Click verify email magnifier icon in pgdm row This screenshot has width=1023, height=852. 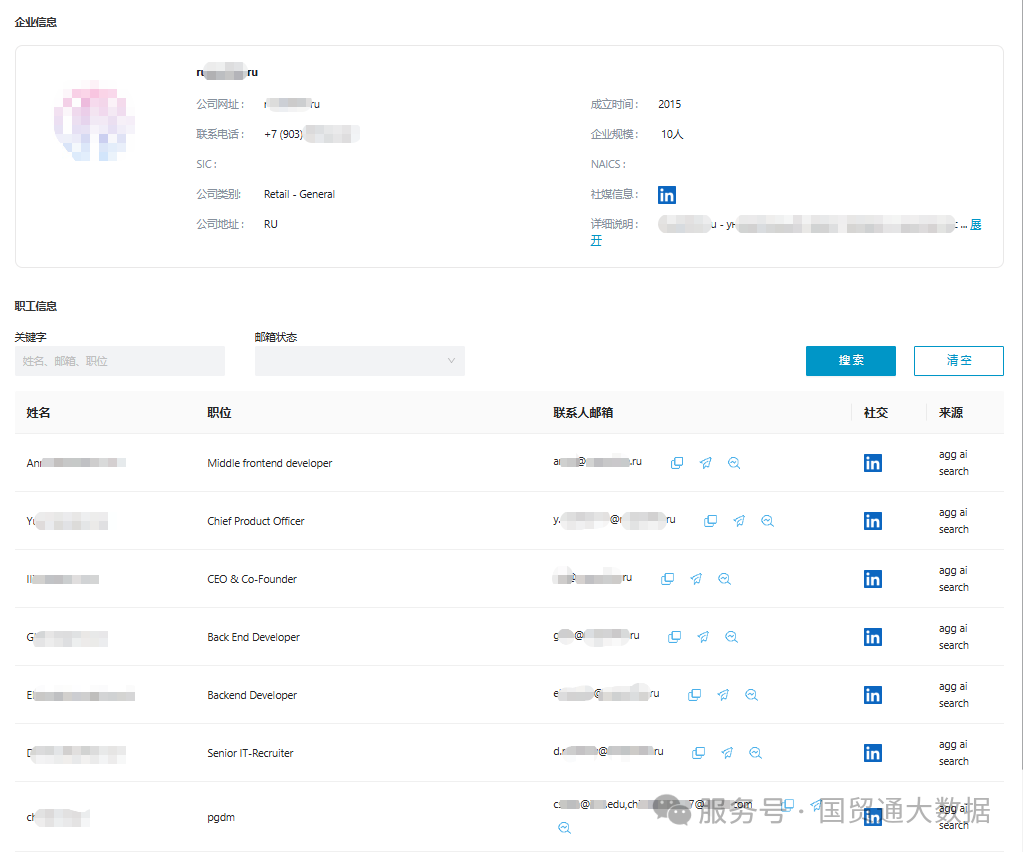coord(564,828)
